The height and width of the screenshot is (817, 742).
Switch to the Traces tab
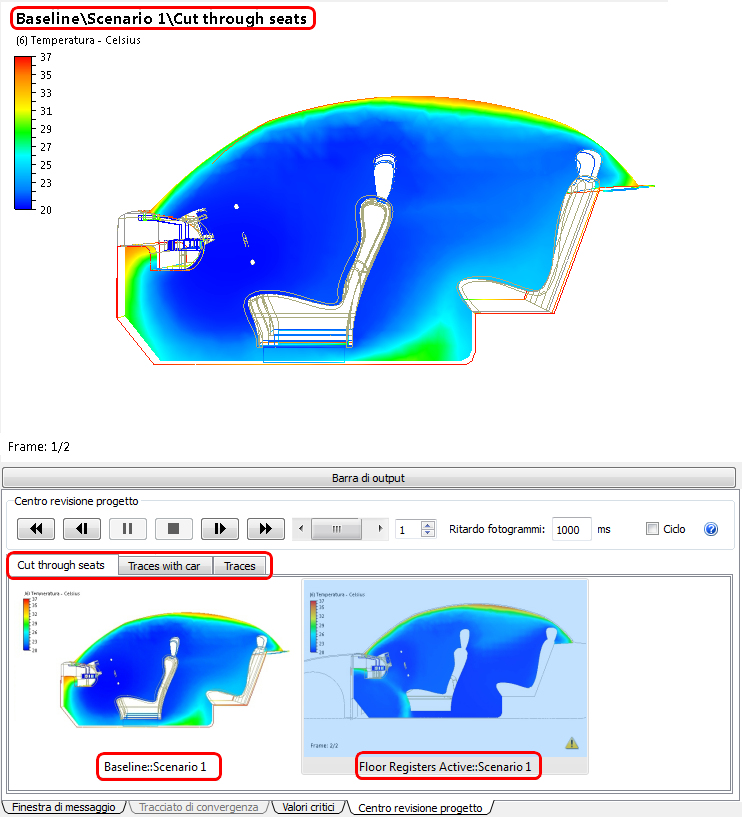click(x=240, y=566)
